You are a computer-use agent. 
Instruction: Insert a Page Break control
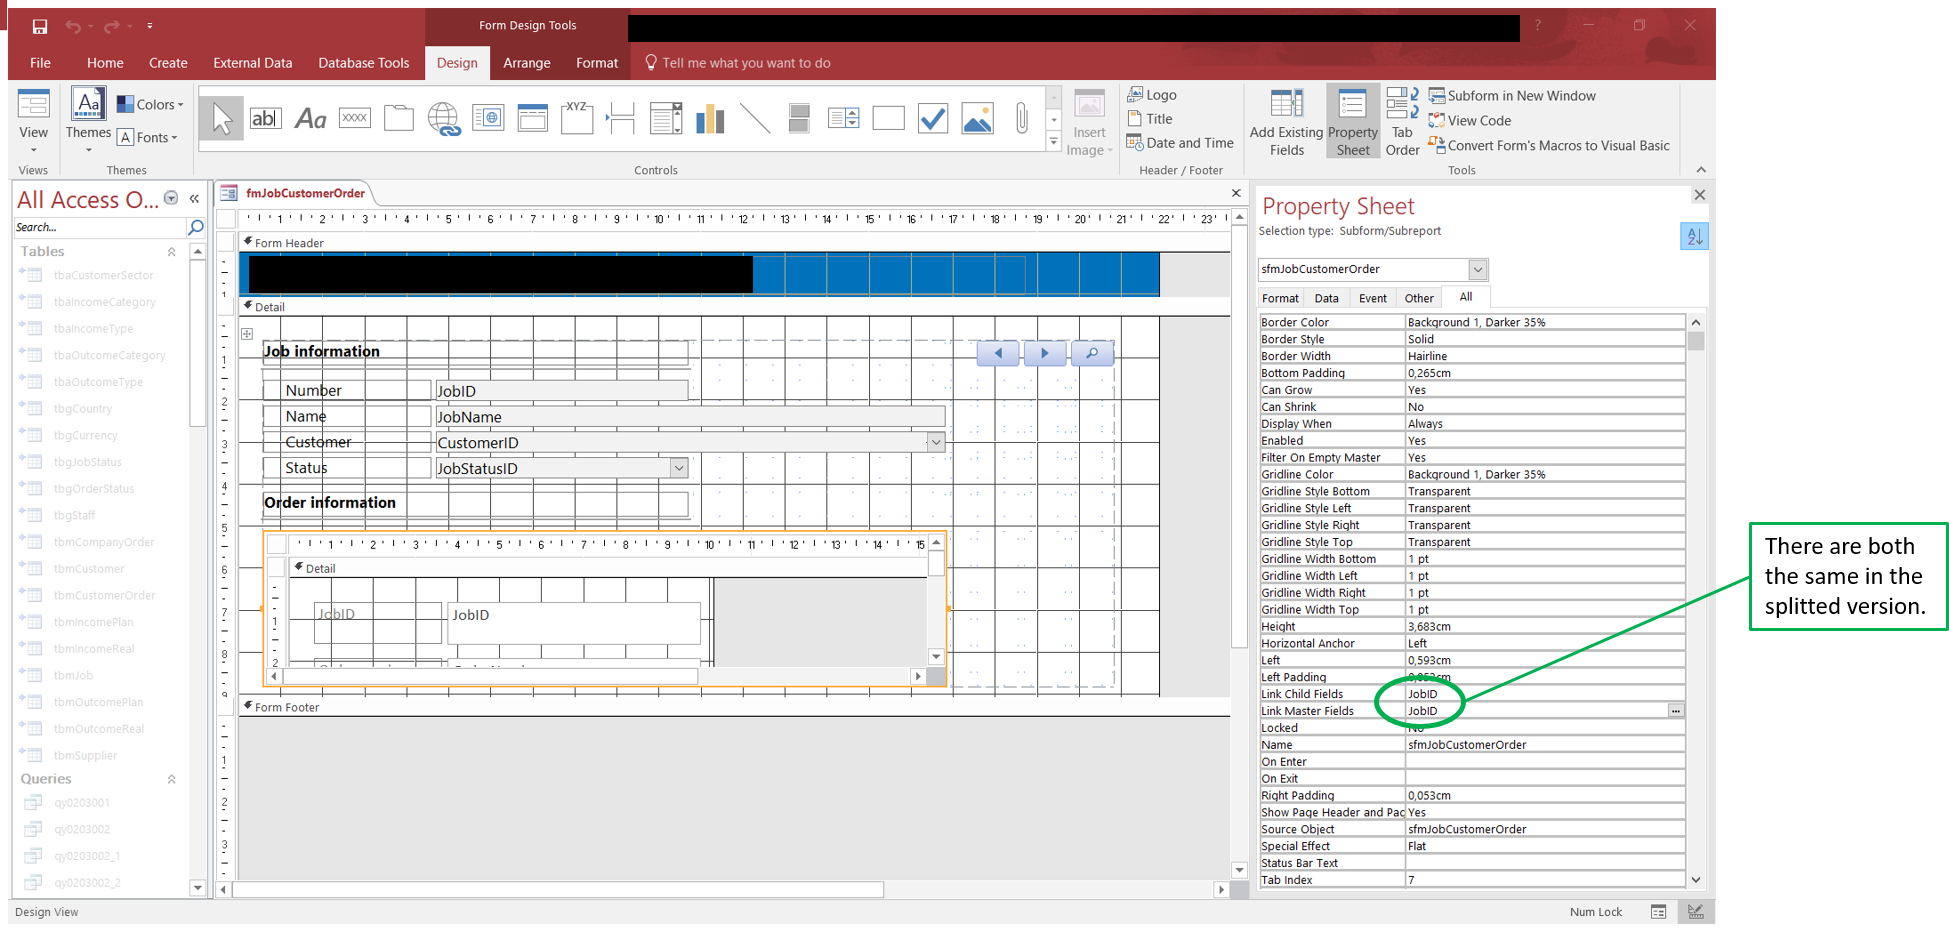click(621, 119)
